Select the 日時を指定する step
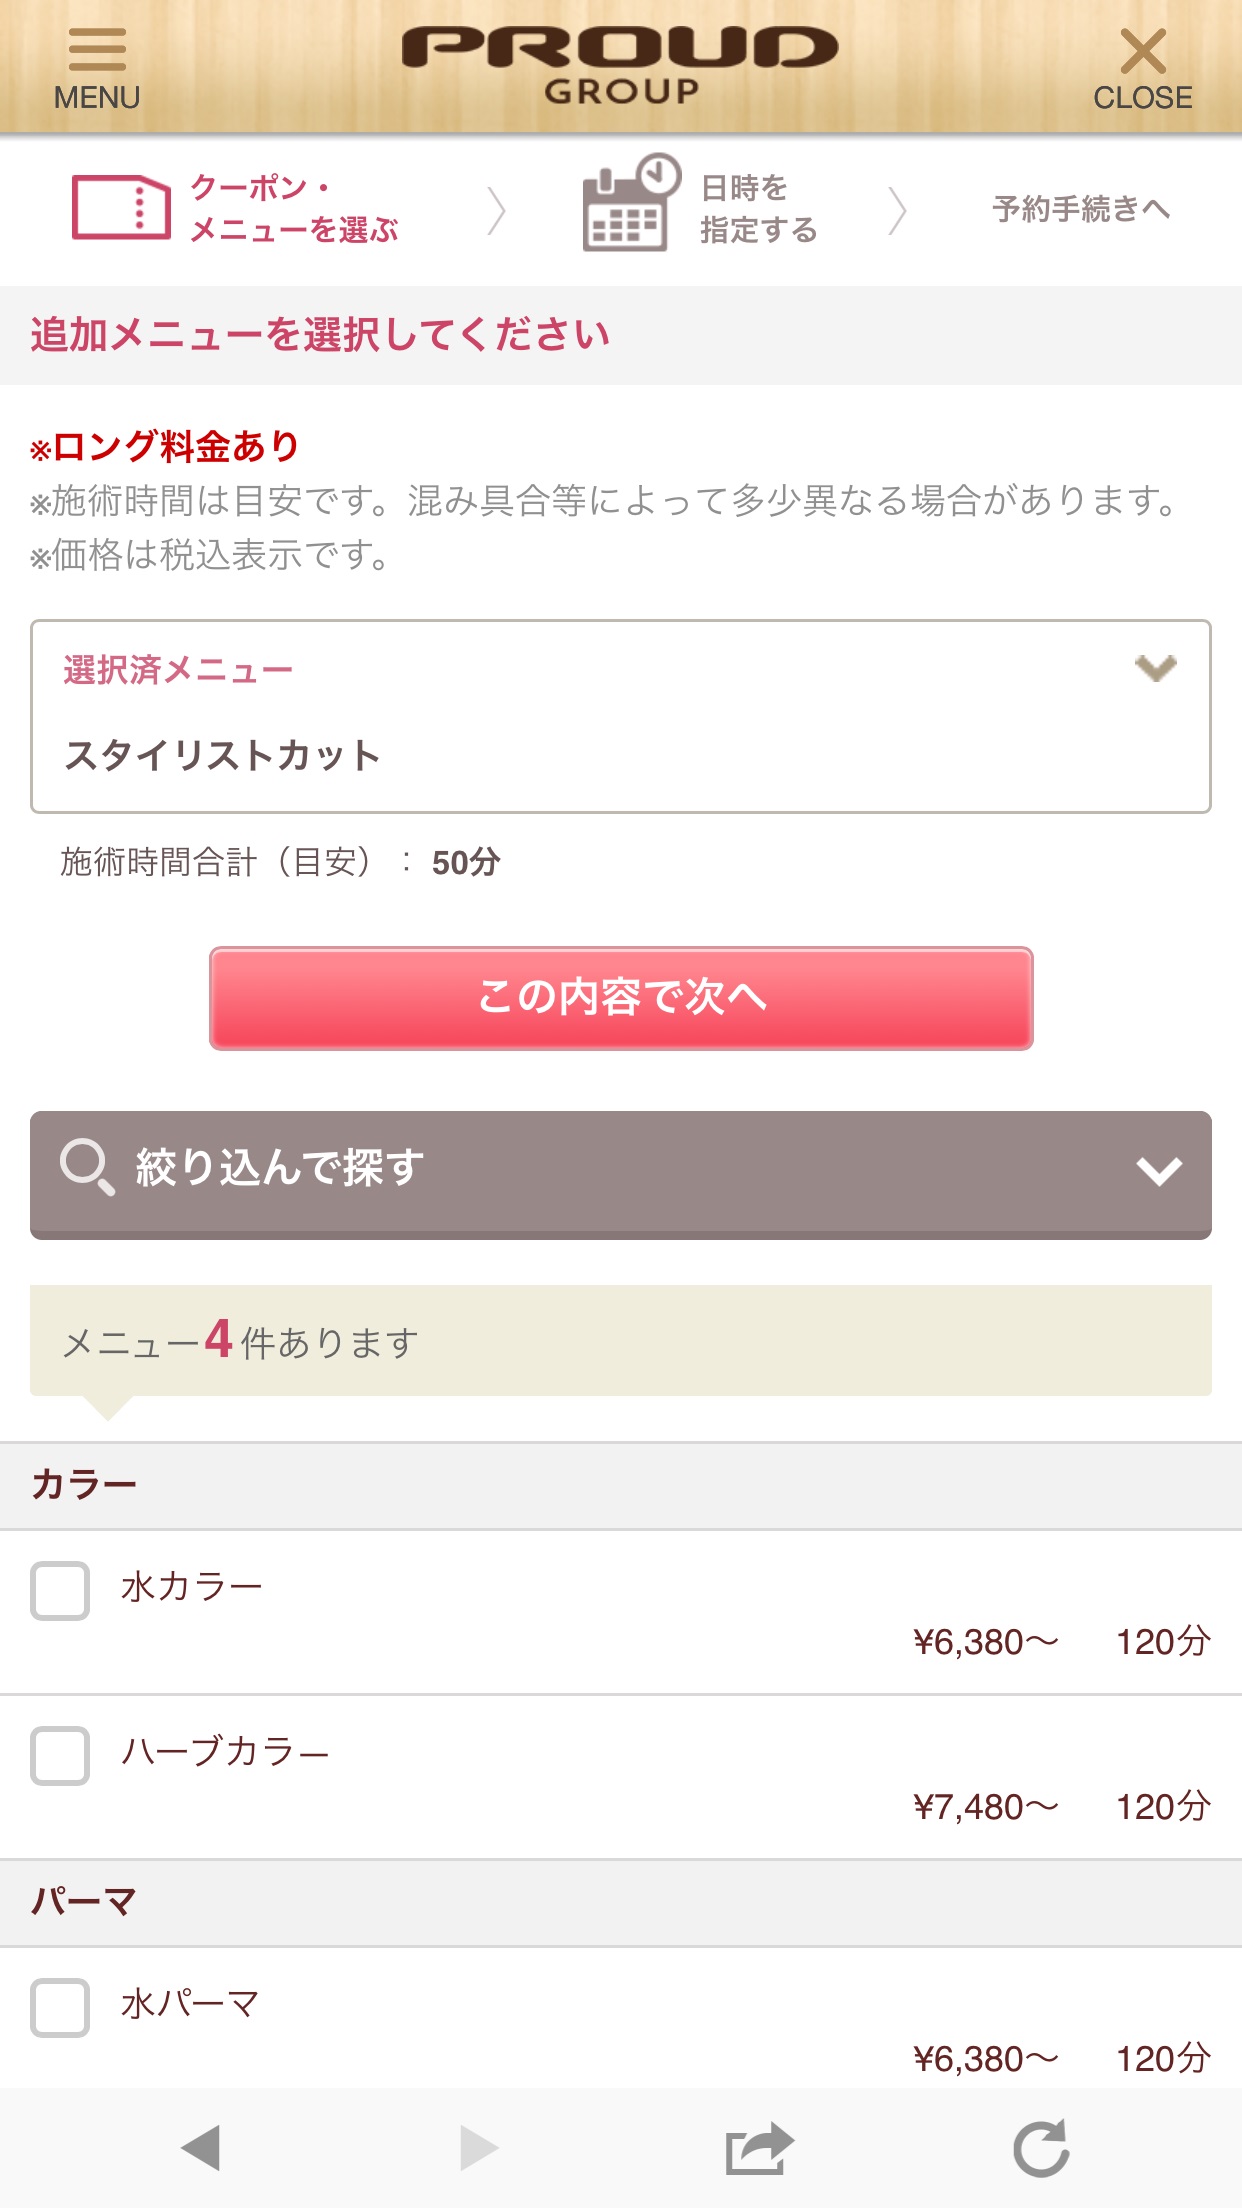1242x2208 pixels. (758, 208)
